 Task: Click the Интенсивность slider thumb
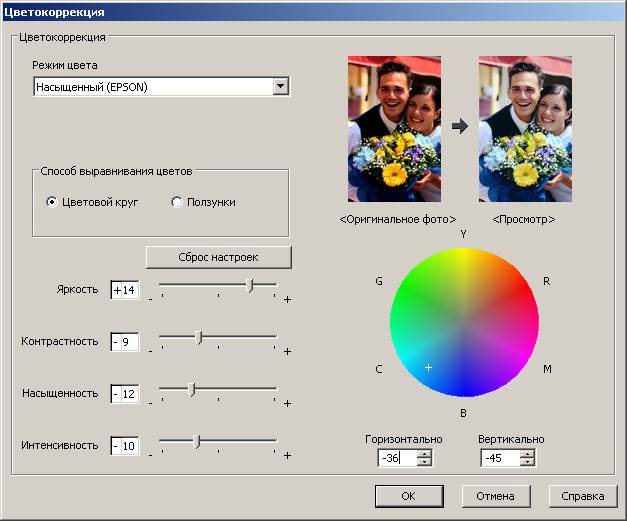196,441
